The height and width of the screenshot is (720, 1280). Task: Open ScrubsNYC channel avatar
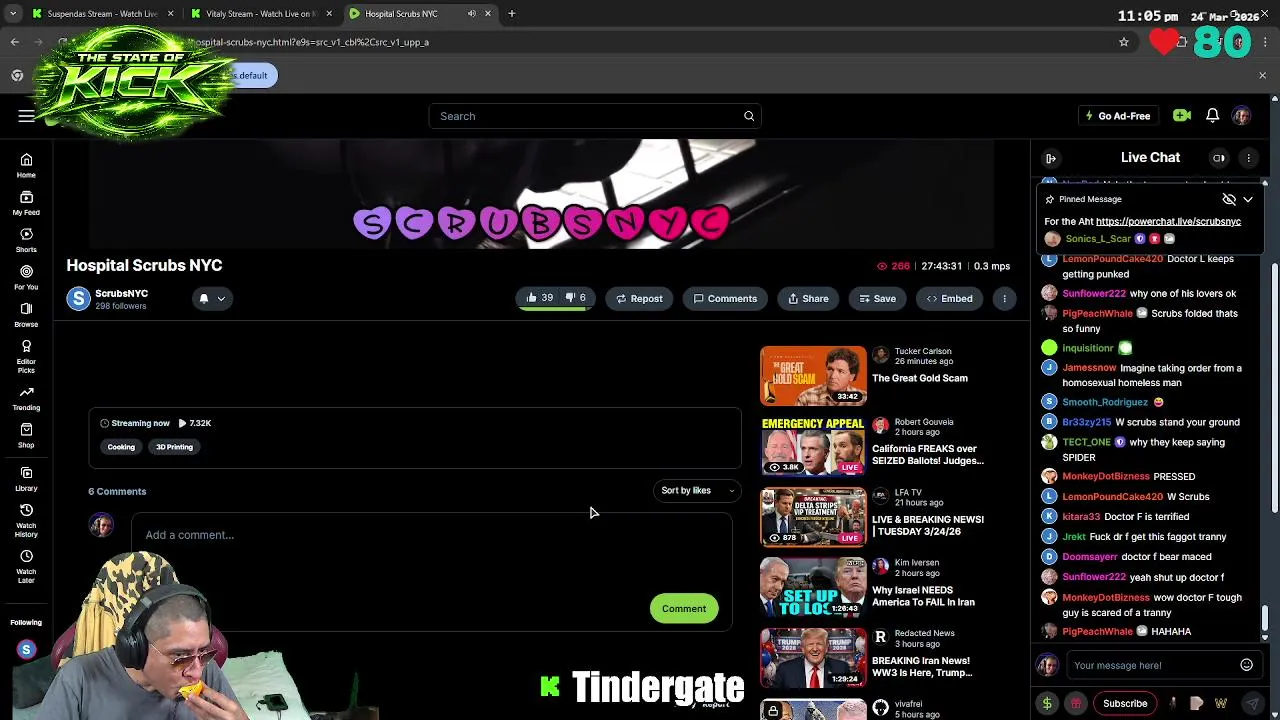pyautogui.click(x=78, y=298)
